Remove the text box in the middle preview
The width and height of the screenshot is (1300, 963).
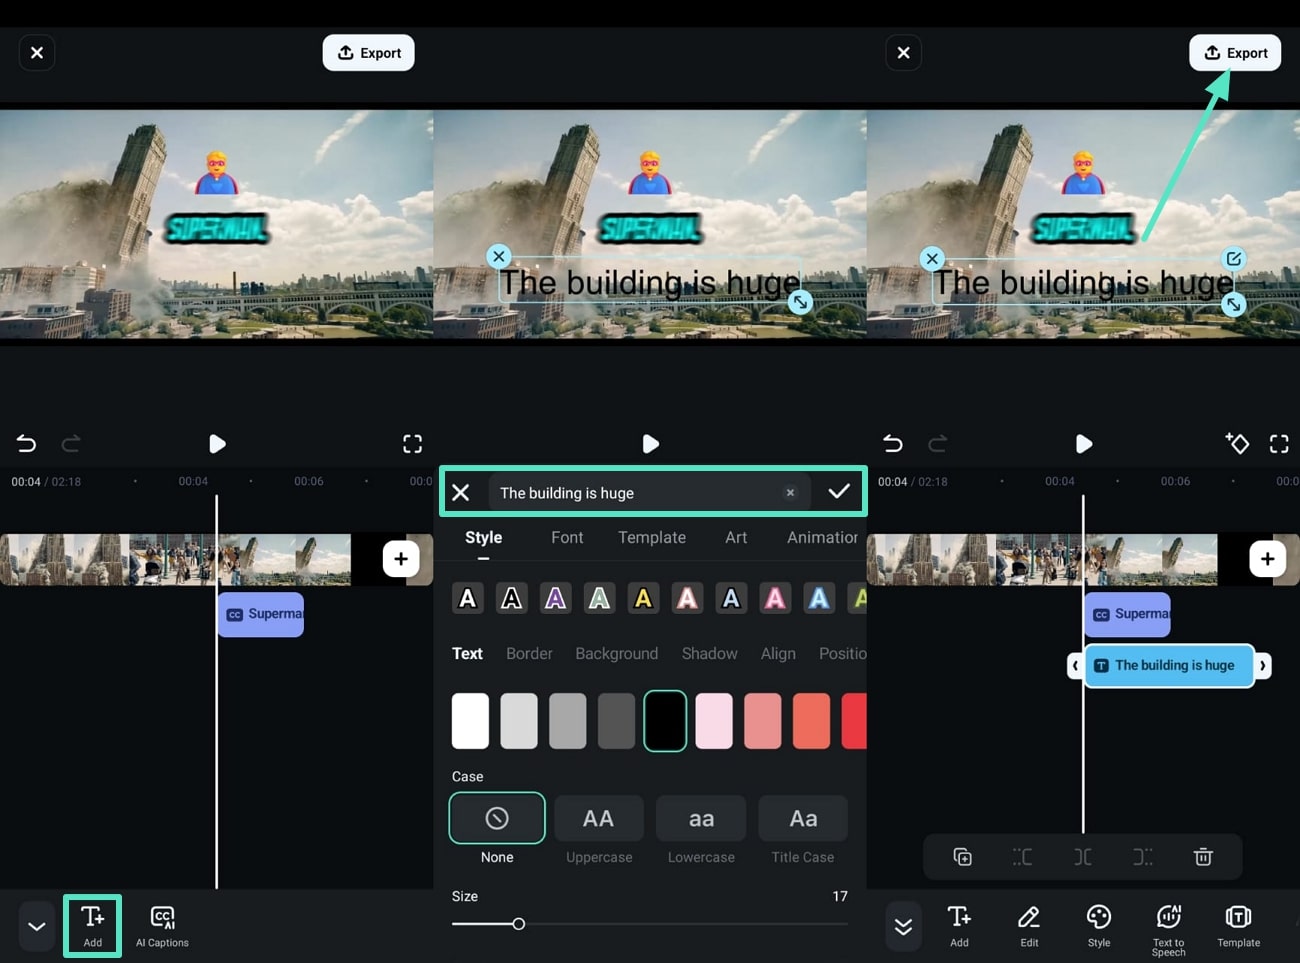click(499, 256)
